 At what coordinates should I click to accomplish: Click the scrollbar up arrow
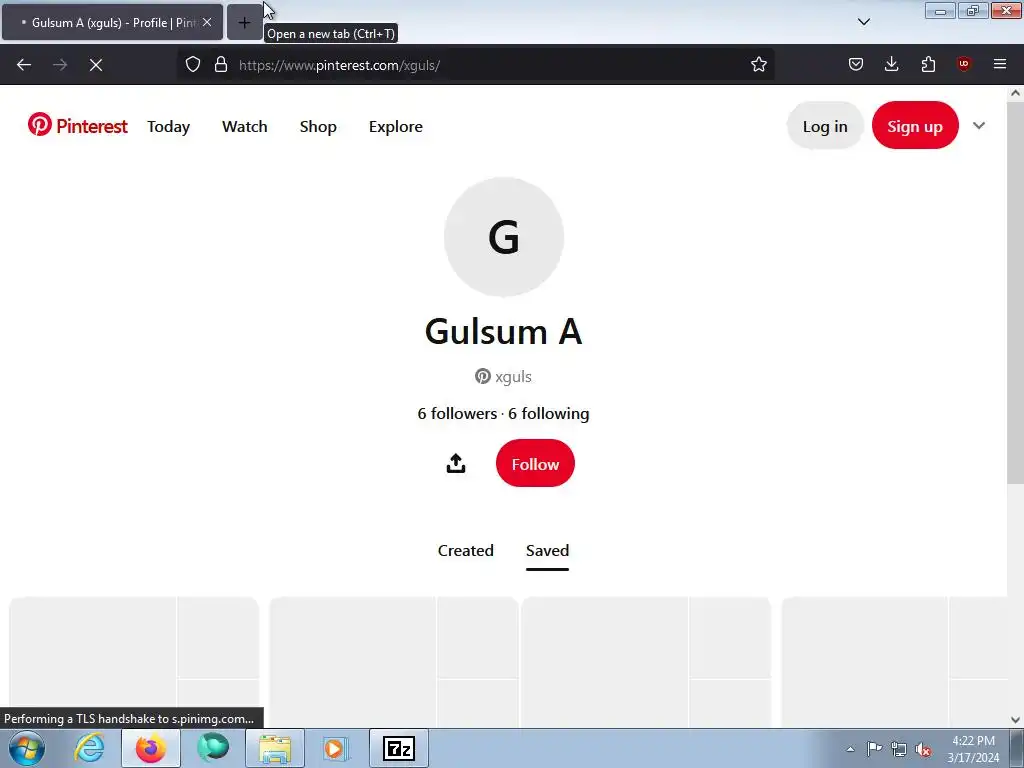coord(1015,93)
